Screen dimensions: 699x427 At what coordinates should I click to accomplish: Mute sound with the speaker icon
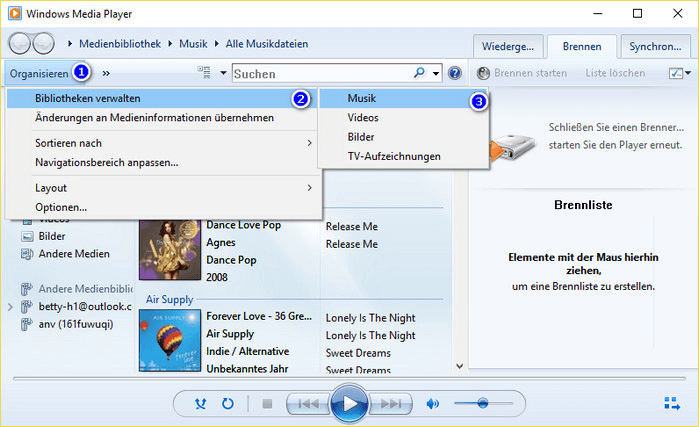coord(432,404)
